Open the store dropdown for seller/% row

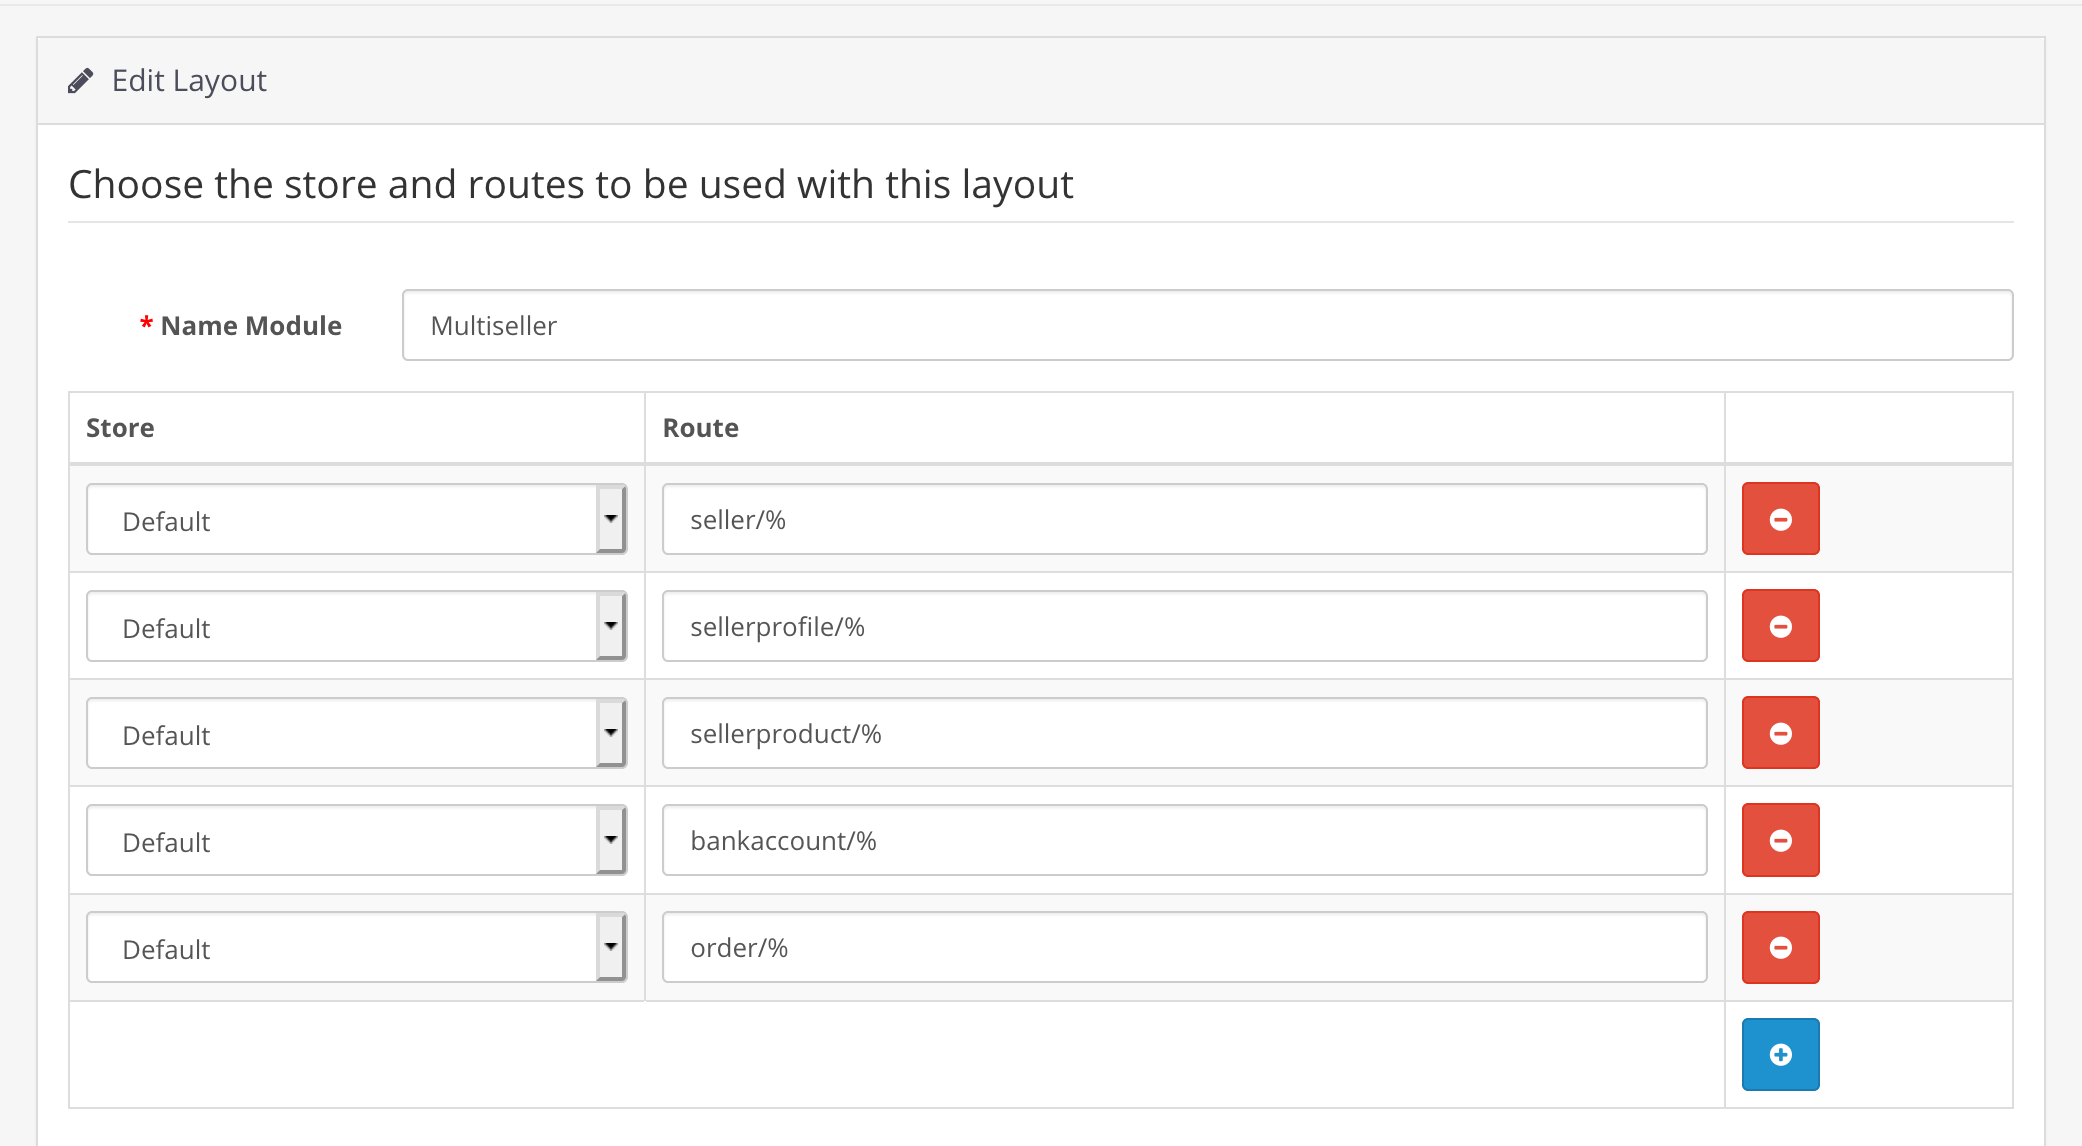point(612,518)
